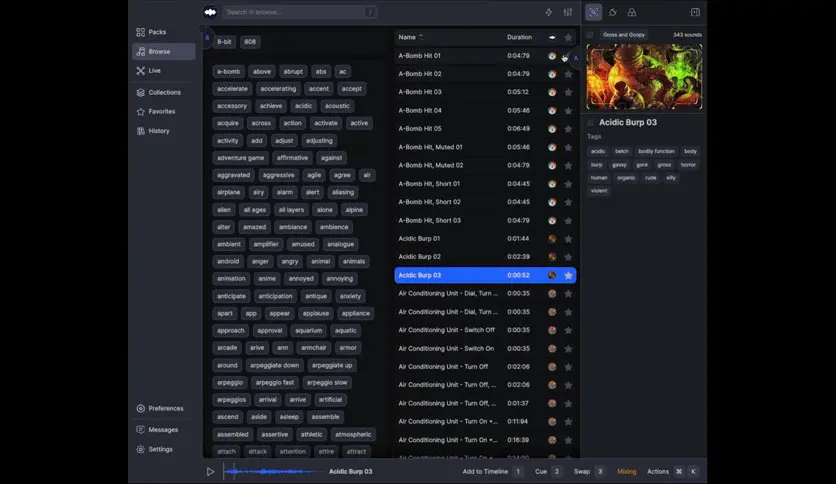
Task: Click the plug icon above the details panel
Action: point(613,12)
